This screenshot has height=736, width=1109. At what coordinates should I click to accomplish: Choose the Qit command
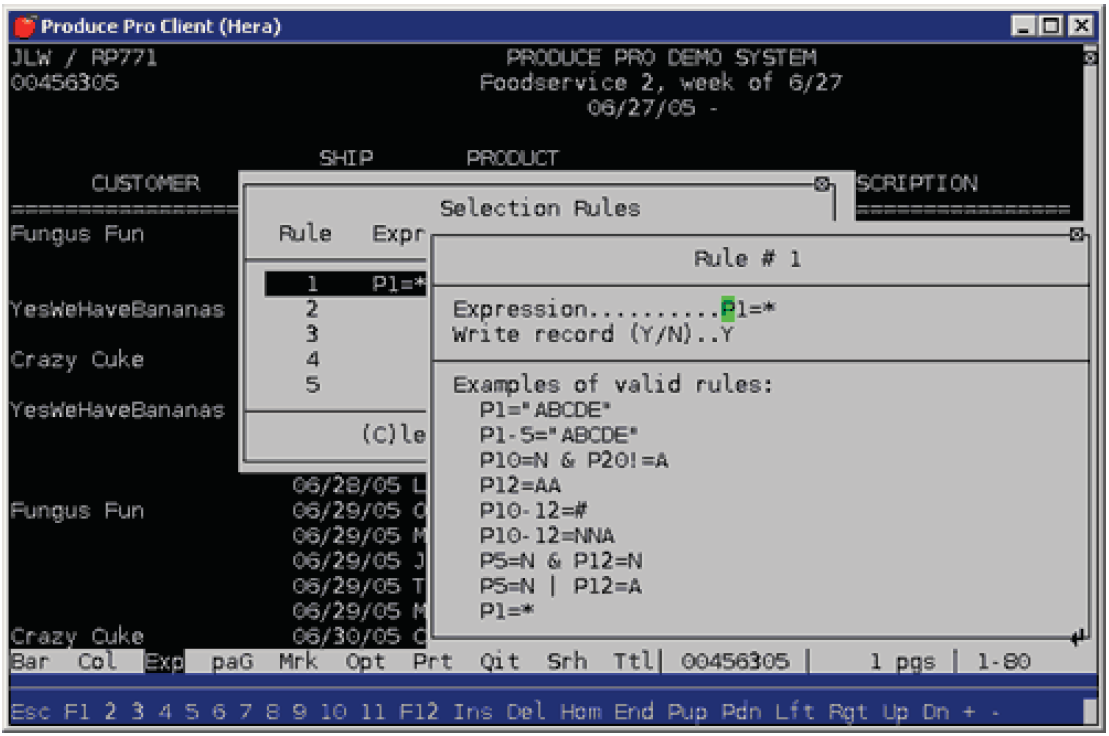coord(499,662)
